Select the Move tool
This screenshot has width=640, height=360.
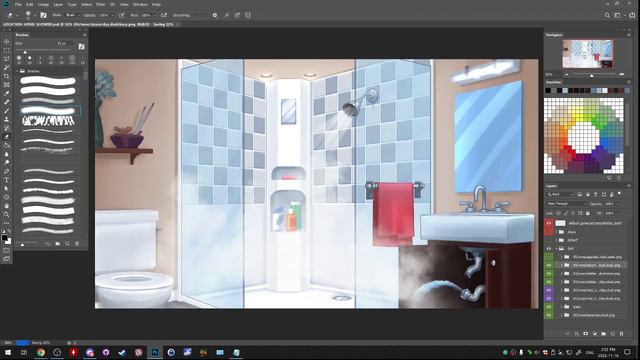pyautogui.click(x=7, y=42)
